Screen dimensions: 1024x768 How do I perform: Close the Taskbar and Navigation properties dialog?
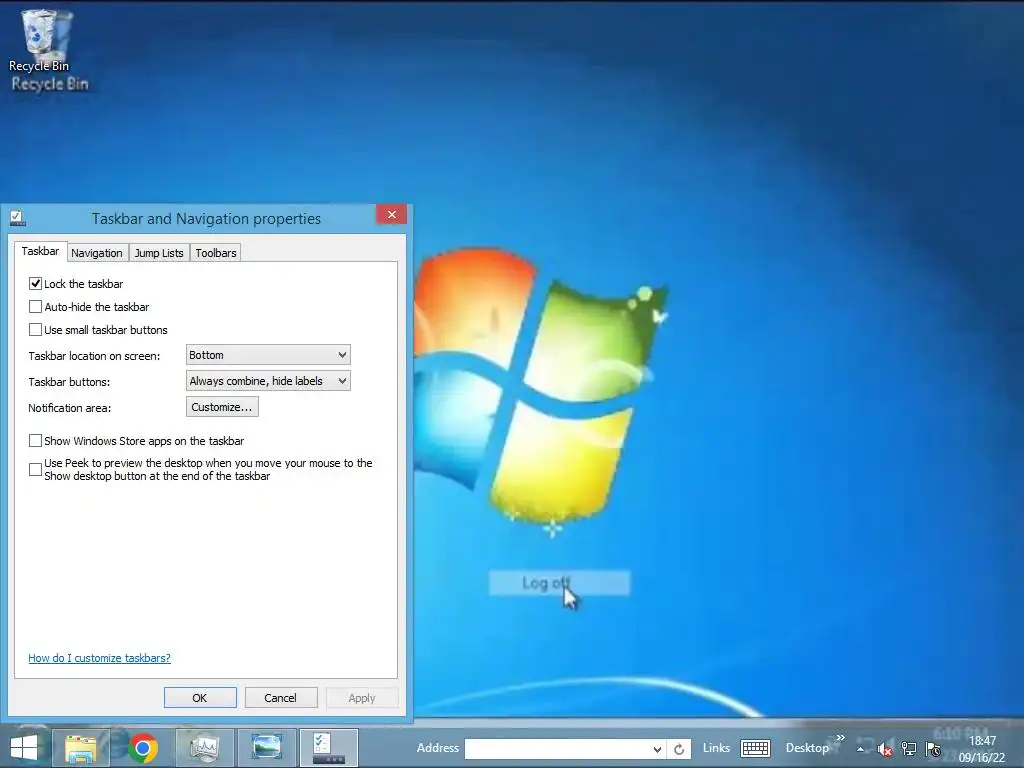tap(391, 214)
